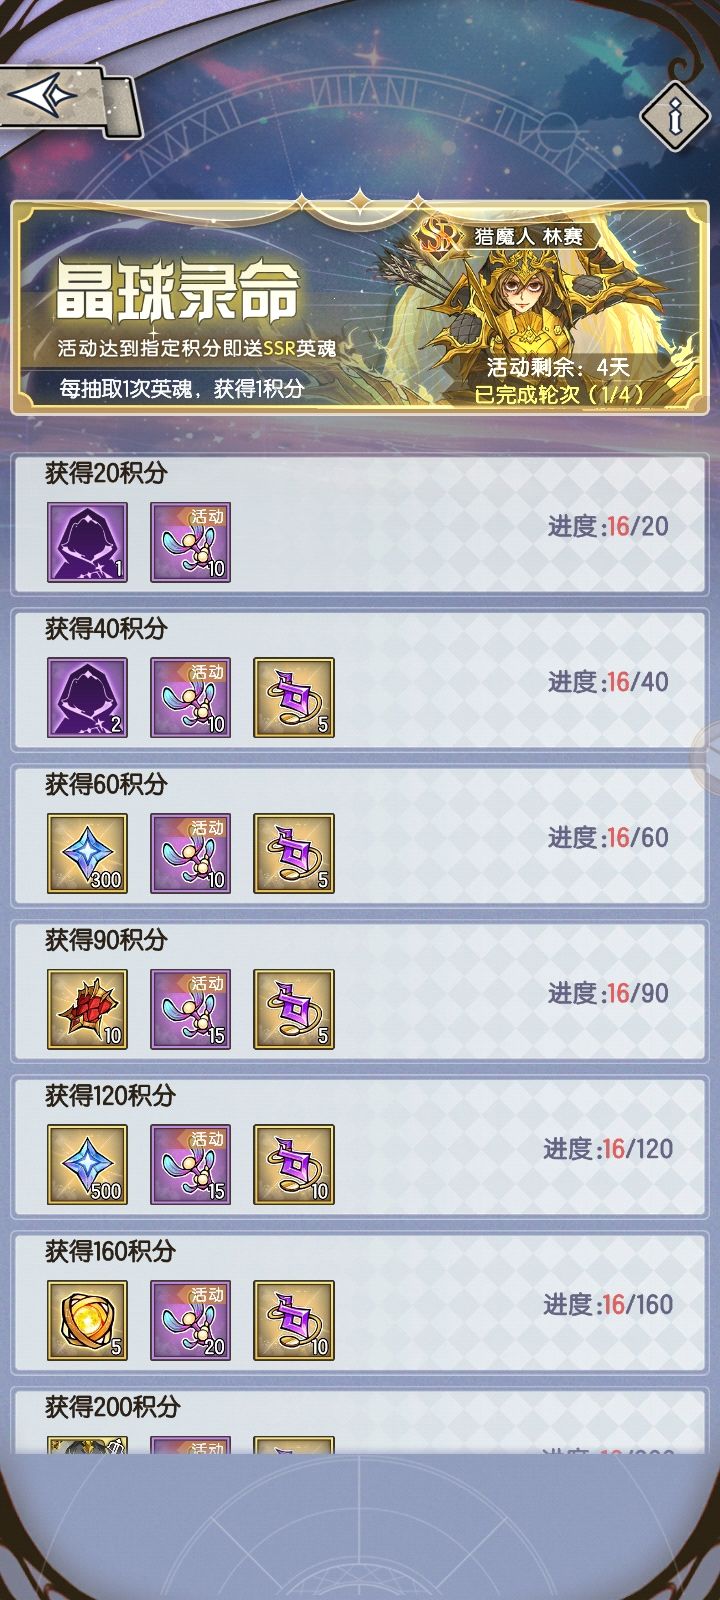Screen dimensions: 720x1600
Task: Tap the hooded soul icon in 20积分 row
Action: [88, 542]
